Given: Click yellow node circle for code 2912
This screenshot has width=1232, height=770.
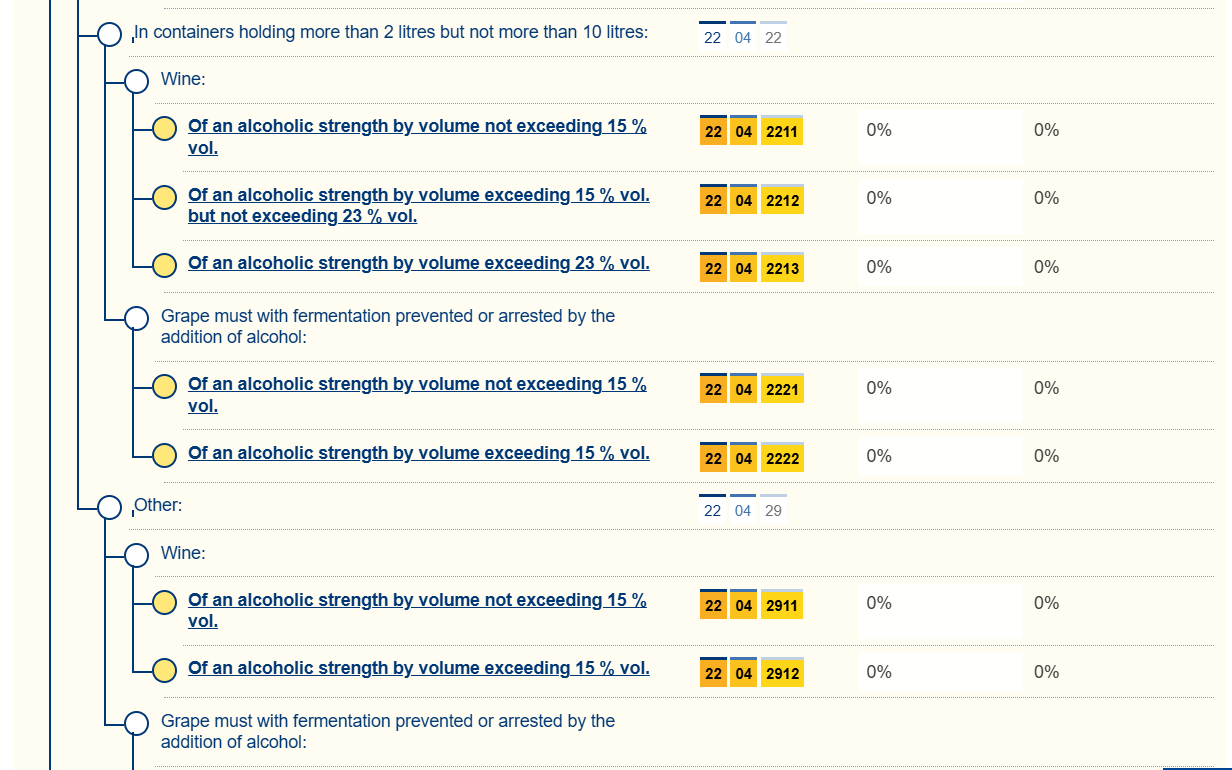Looking at the screenshot, I should pyautogui.click(x=164, y=670).
